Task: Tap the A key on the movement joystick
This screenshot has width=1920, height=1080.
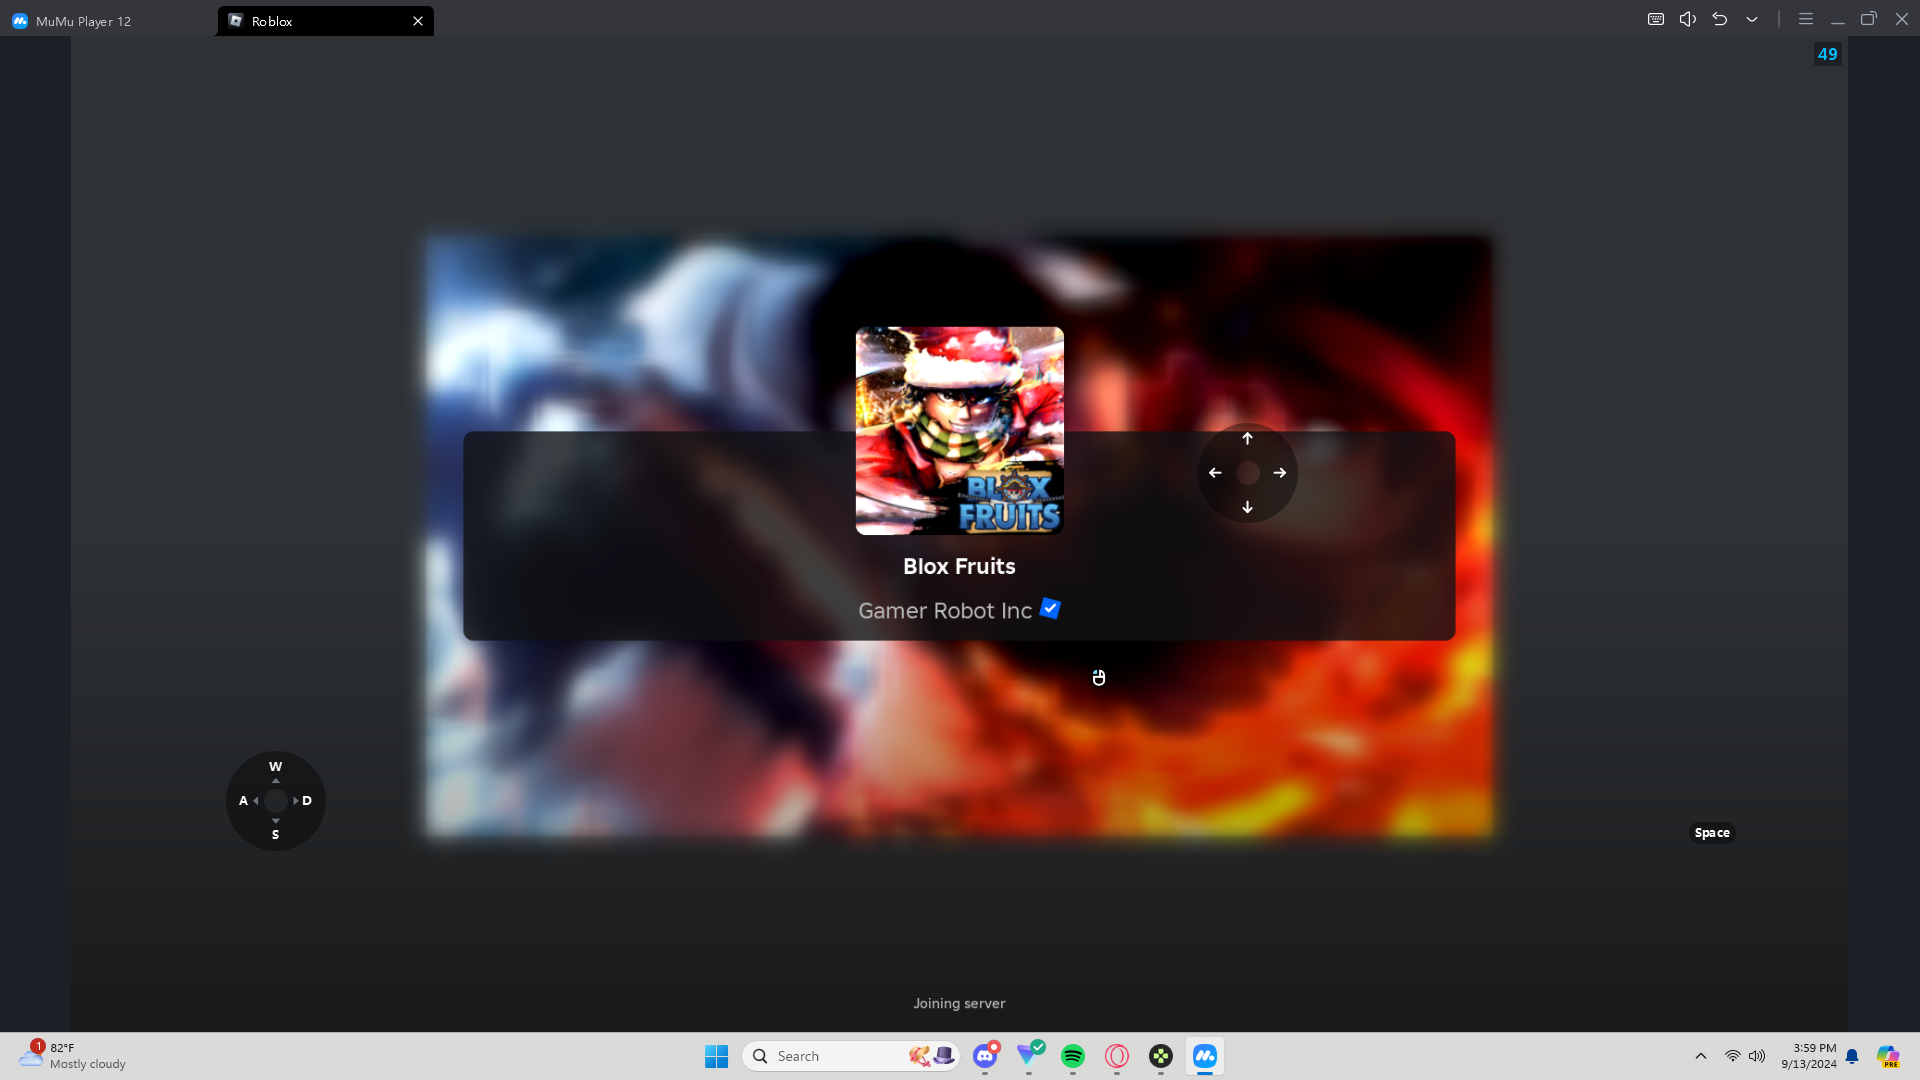Action: tap(243, 801)
